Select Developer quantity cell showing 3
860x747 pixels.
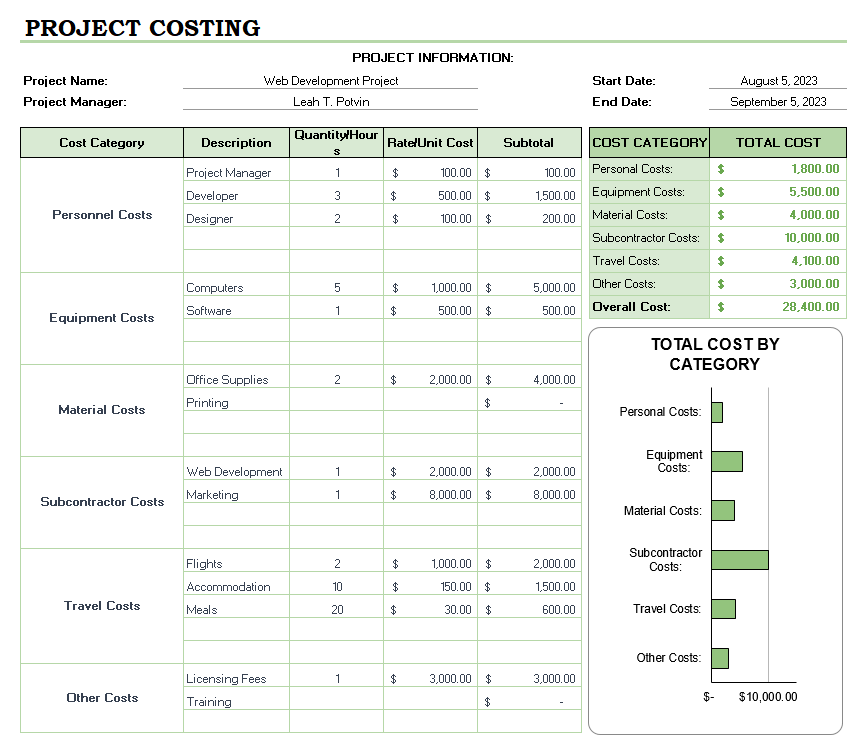336,195
